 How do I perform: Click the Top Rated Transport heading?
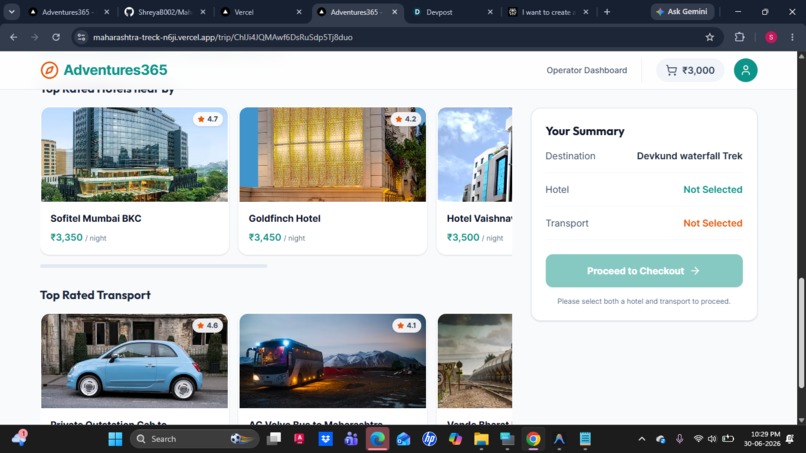[x=96, y=295]
